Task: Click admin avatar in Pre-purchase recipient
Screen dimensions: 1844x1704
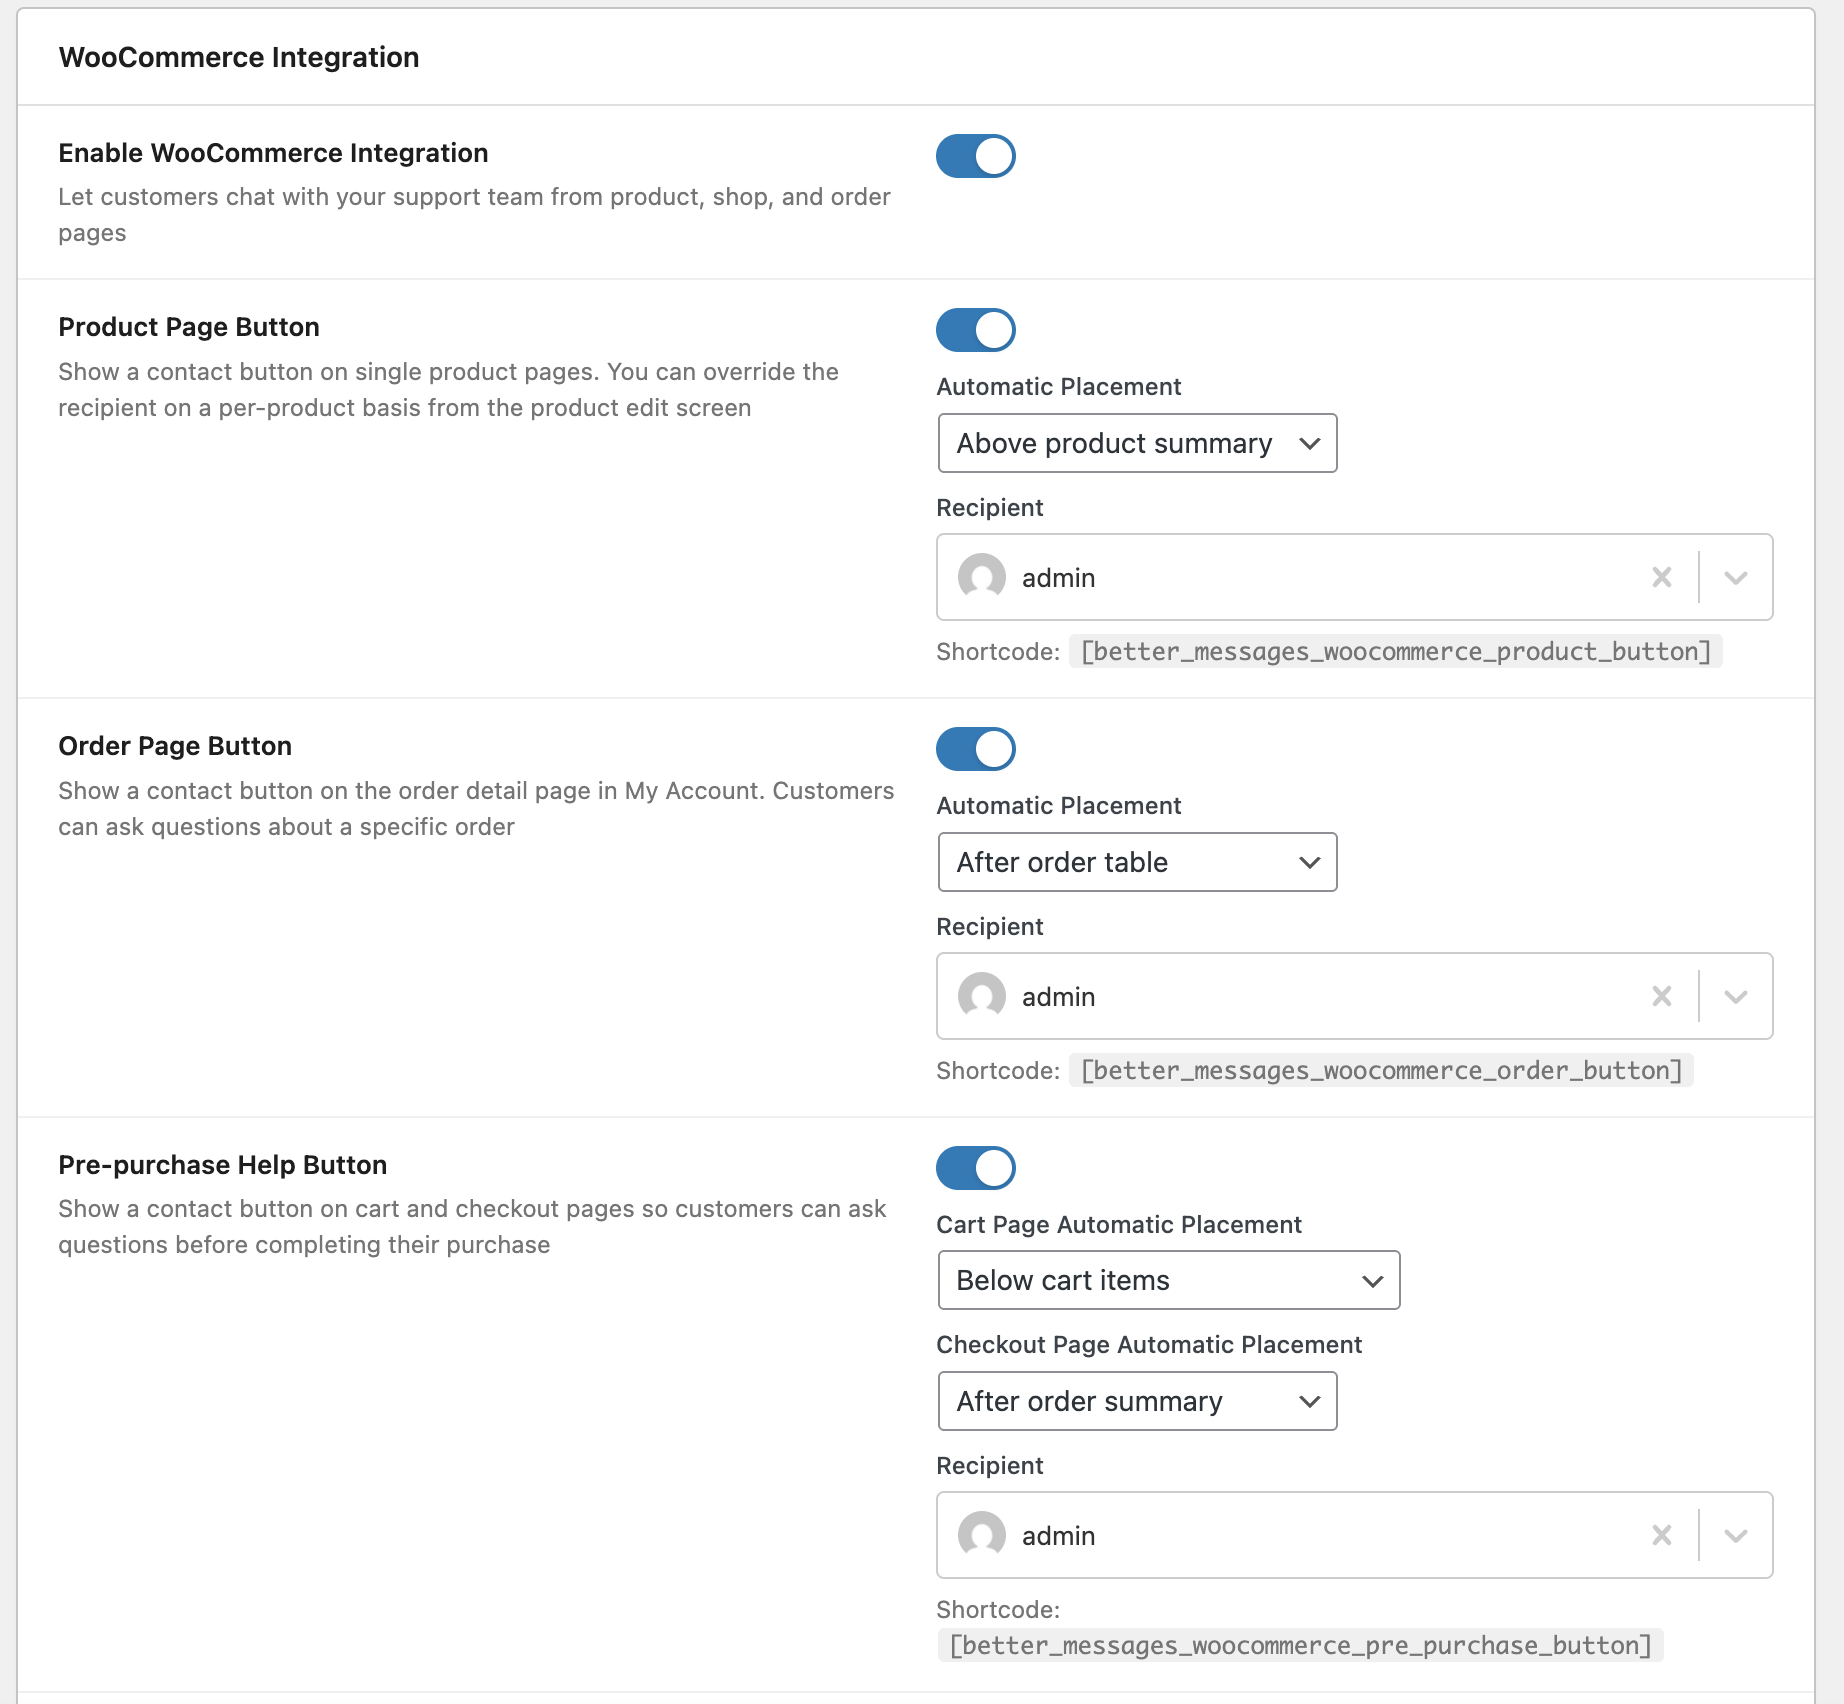Action: coord(981,1535)
